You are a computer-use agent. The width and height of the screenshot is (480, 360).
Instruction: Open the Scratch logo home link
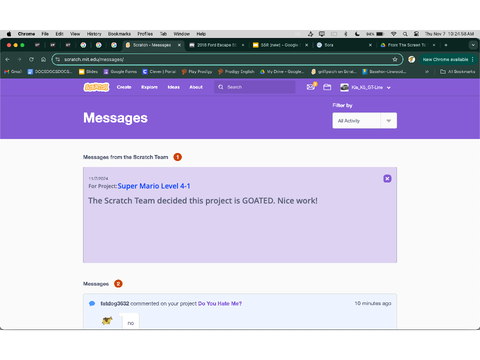coord(96,87)
